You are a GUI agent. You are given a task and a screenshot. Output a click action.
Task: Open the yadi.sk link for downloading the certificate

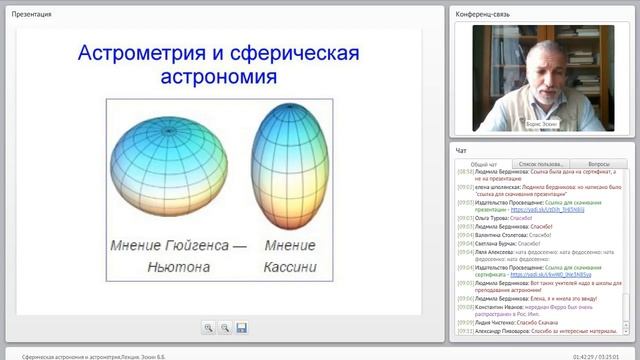(551, 275)
